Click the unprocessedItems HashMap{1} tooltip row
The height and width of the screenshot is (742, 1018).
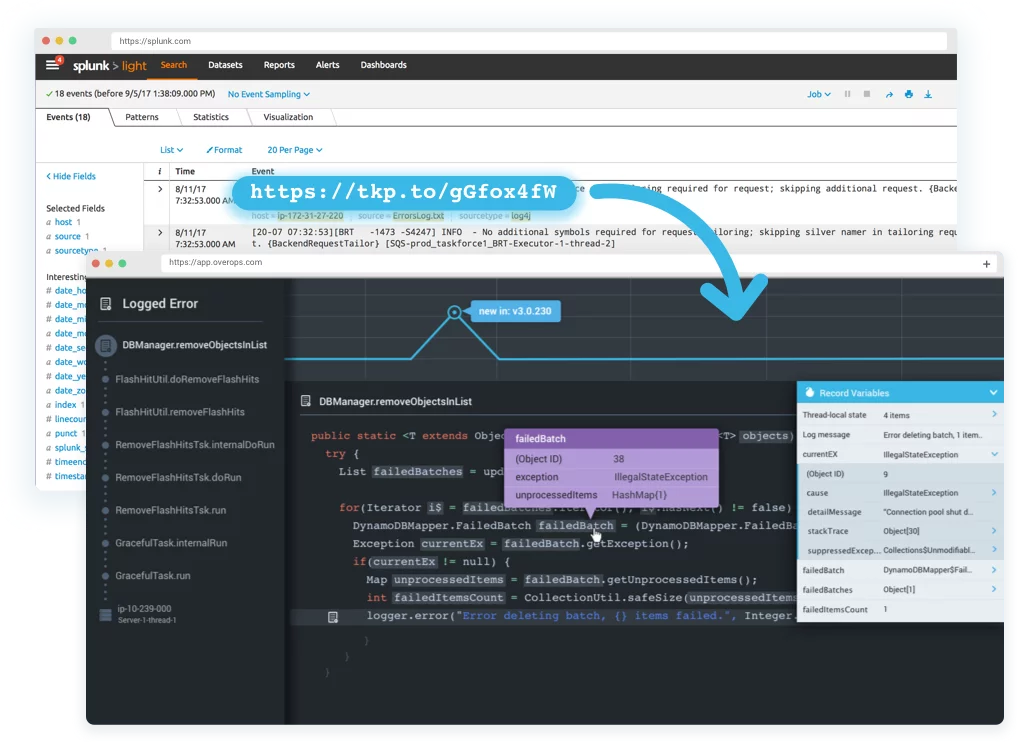point(611,495)
